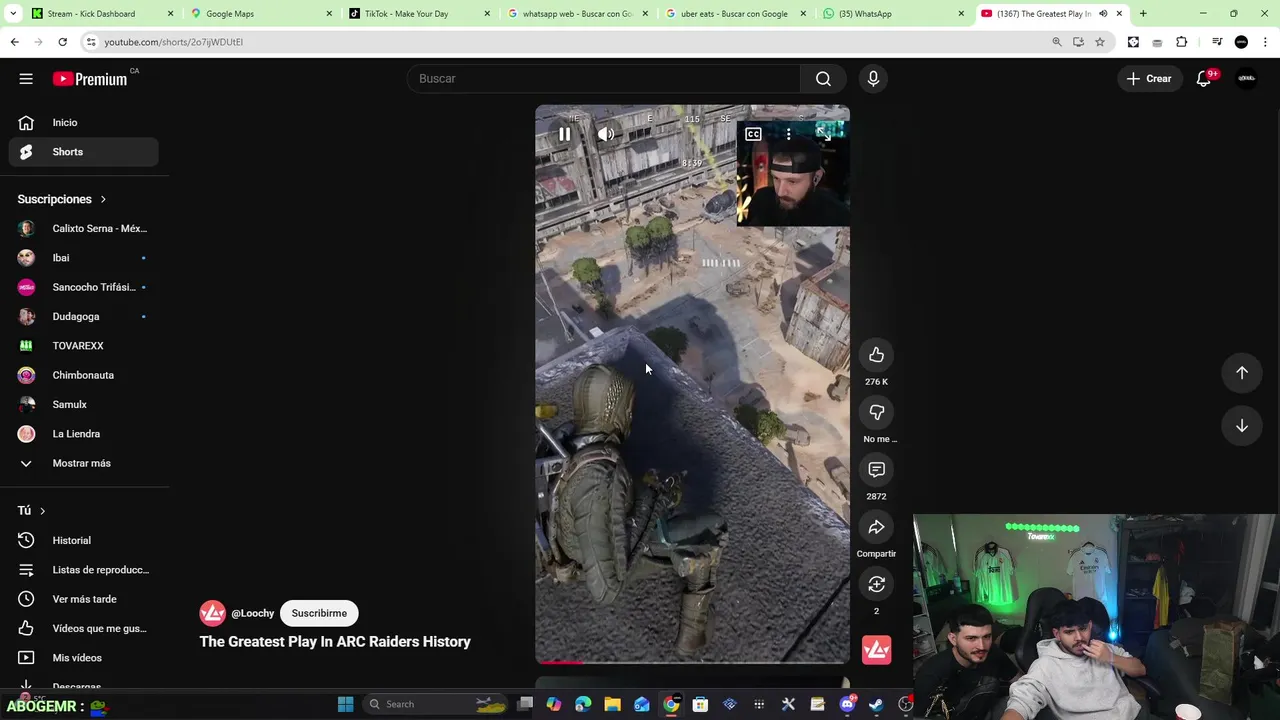
Task: Reload the current page
Action: click(x=62, y=42)
